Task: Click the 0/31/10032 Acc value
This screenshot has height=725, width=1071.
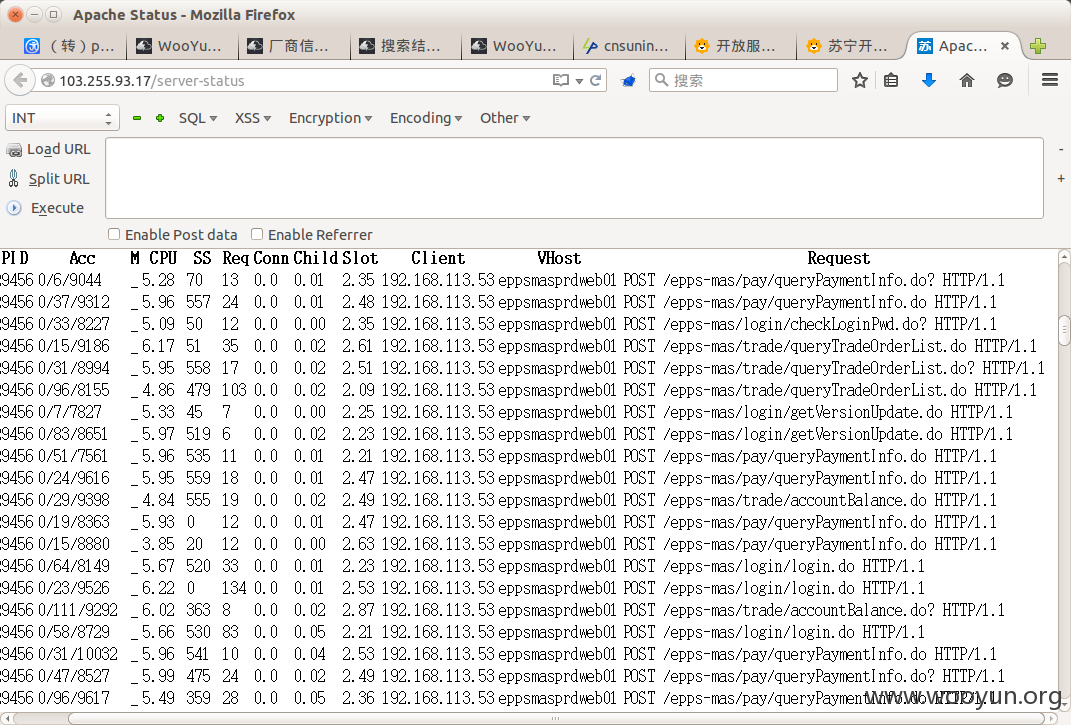Action: pyautogui.click(x=78, y=654)
